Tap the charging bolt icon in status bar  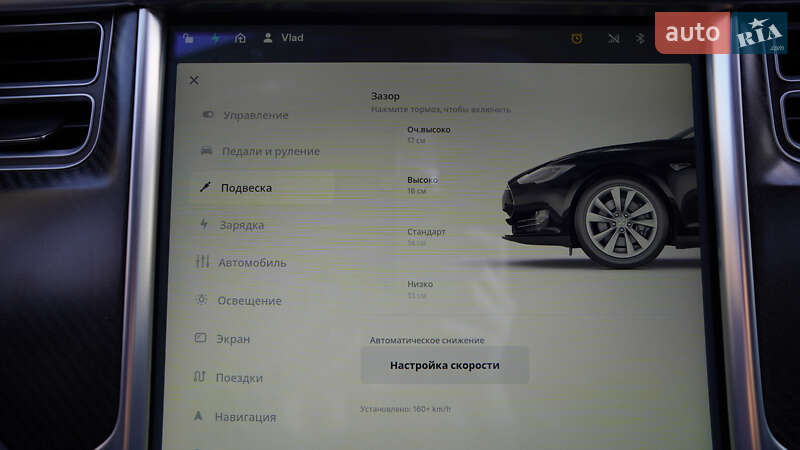coord(215,38)
